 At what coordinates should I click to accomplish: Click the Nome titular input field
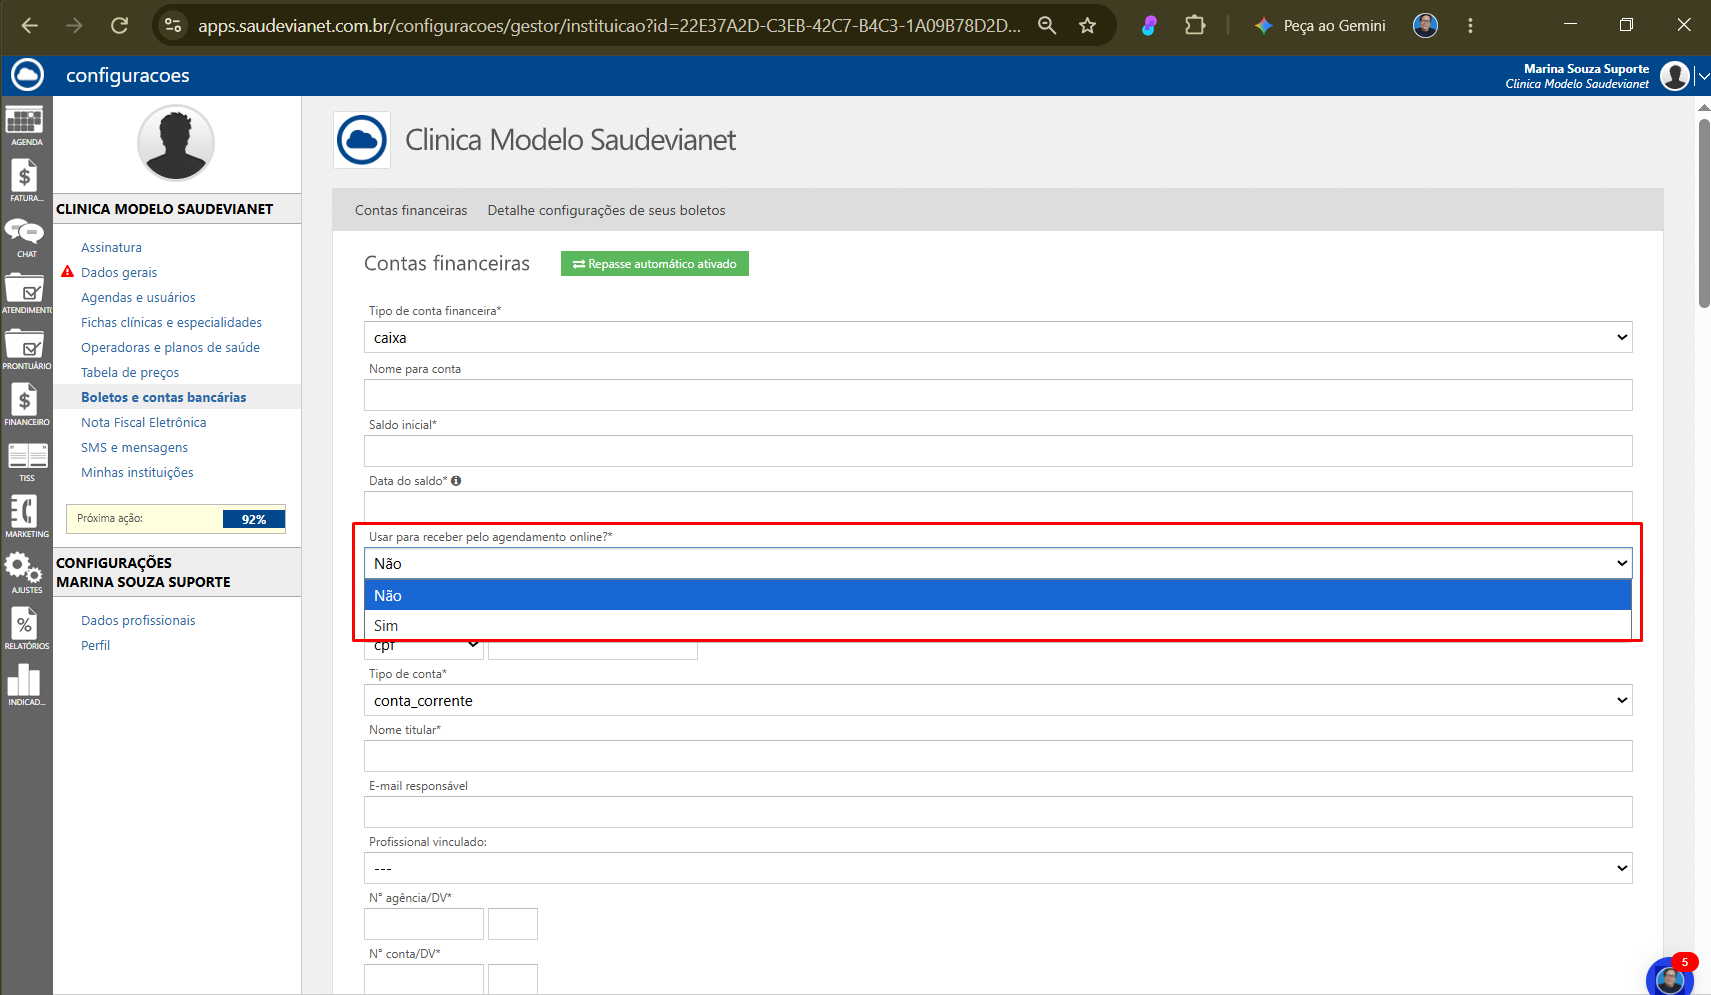(x=998, y=756)
